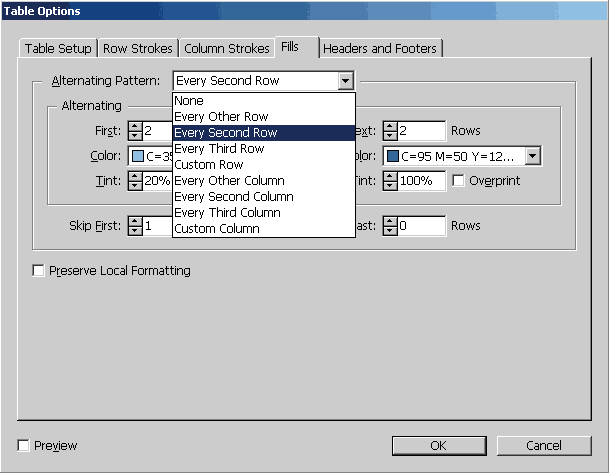The height and width of the screenshot is (473, 609).
Task: Click the dark blue Next color swatch
Action: click(x=393, y=156)
